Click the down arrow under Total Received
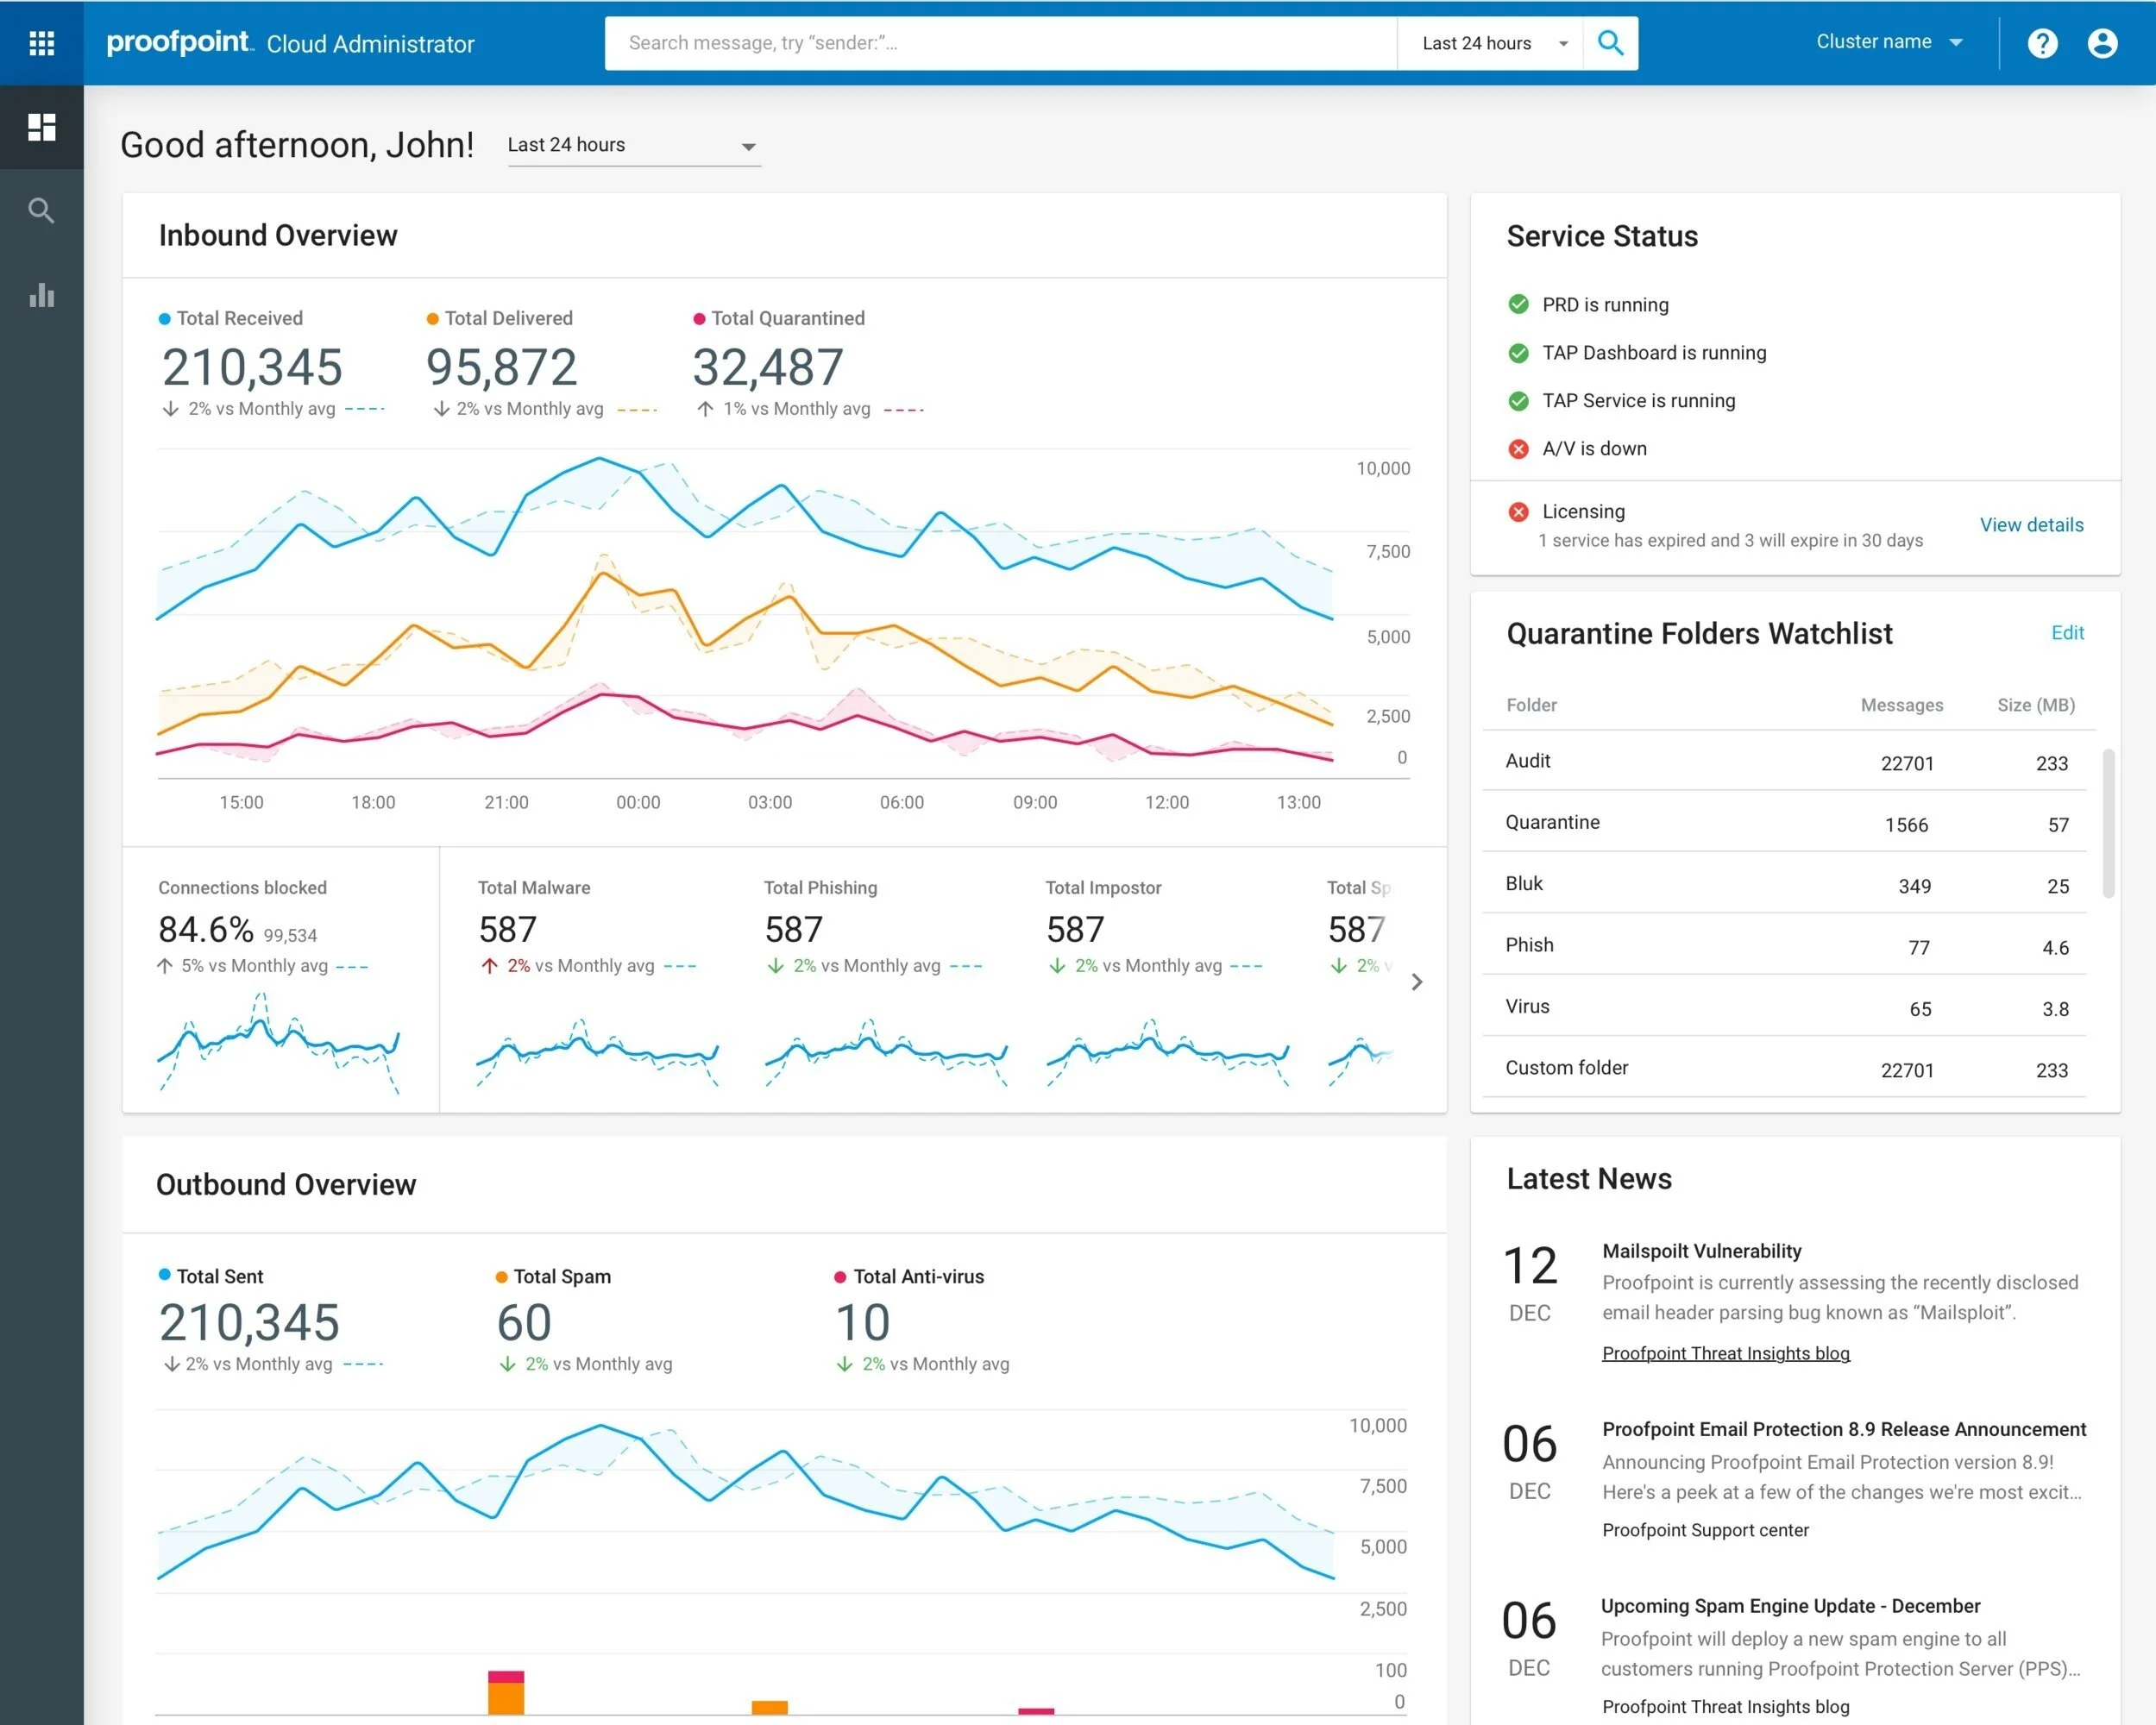The image size is (2156, 1725). click(x=171, y=409)
